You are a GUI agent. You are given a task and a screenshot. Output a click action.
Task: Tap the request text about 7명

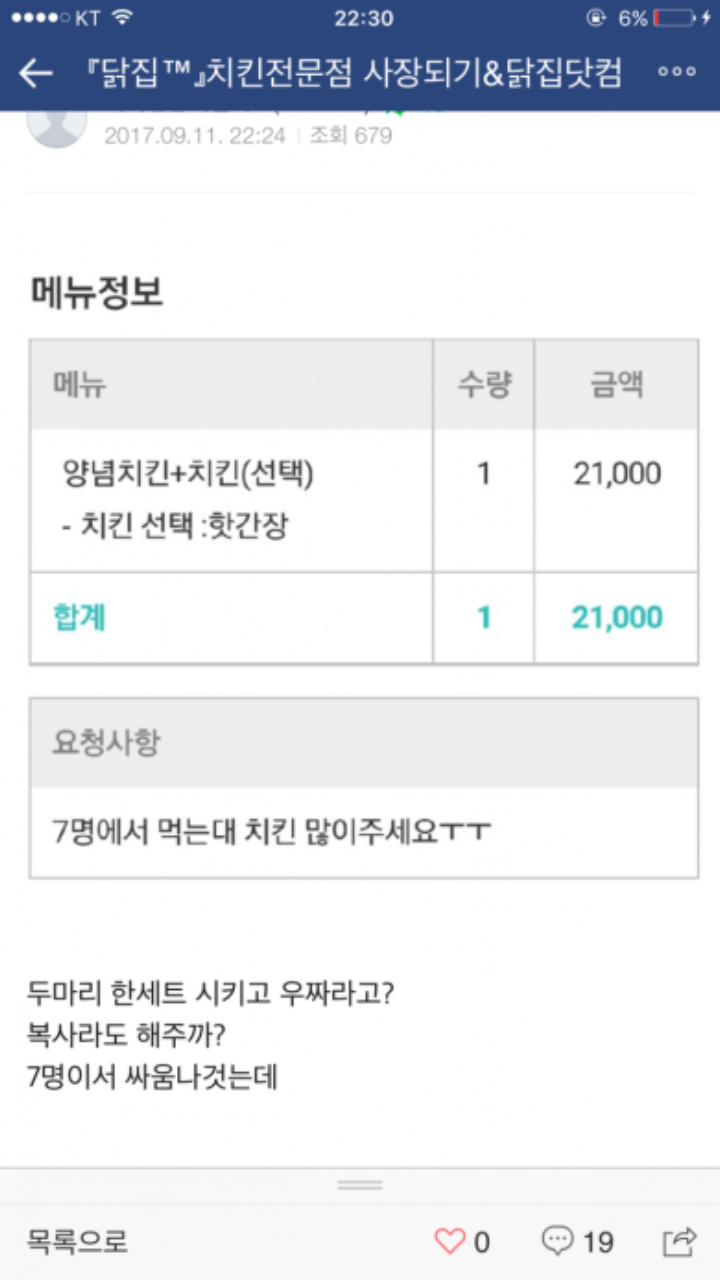point(272,832)
